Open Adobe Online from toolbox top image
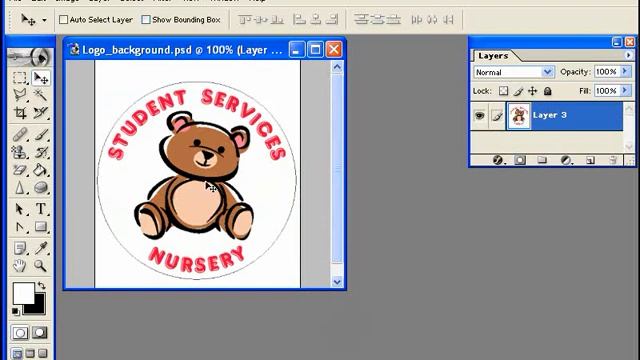The height and width of the screenshot is (360, 640). click(x=30, y=58)
